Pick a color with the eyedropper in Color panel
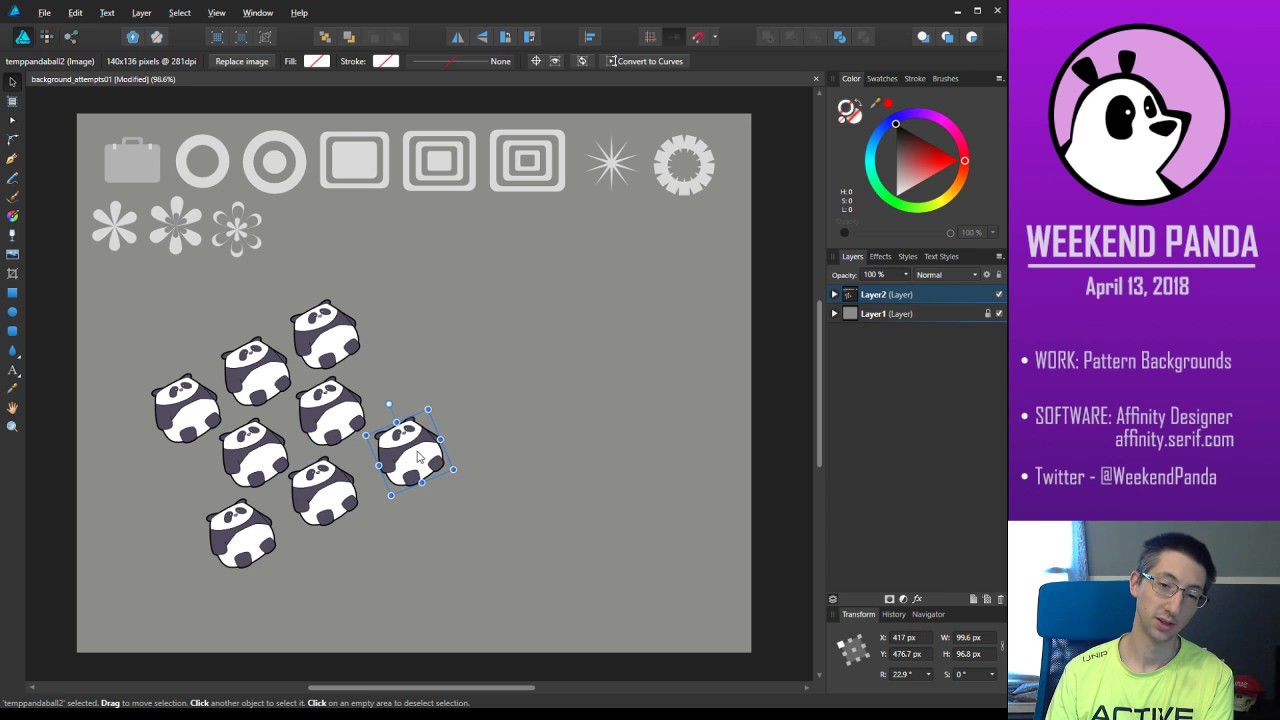The image size is (1280, 720). pyautogui.click(x=875, y=103)
